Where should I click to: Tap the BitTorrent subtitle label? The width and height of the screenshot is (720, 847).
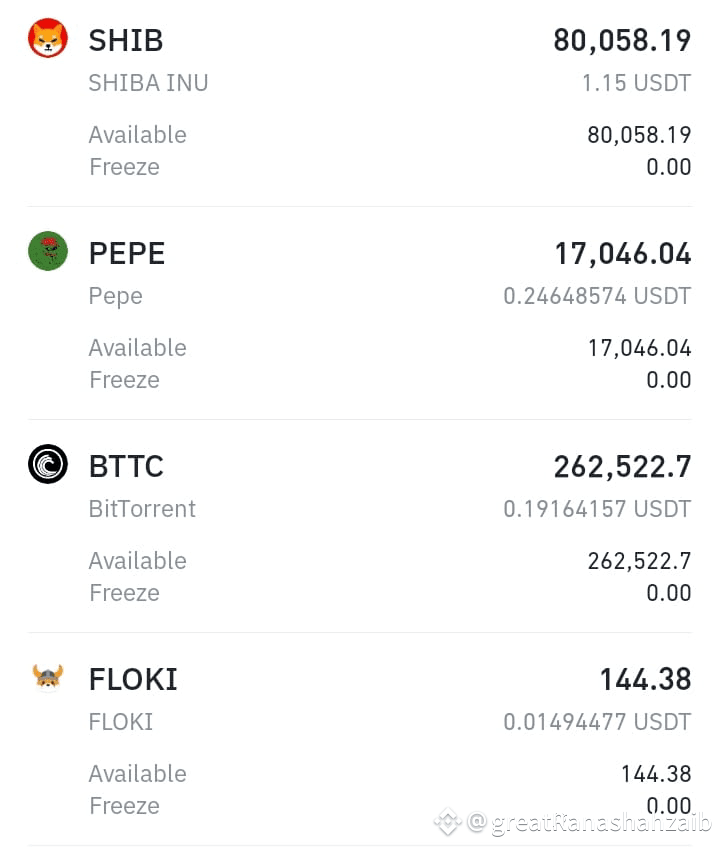(143, 509)
